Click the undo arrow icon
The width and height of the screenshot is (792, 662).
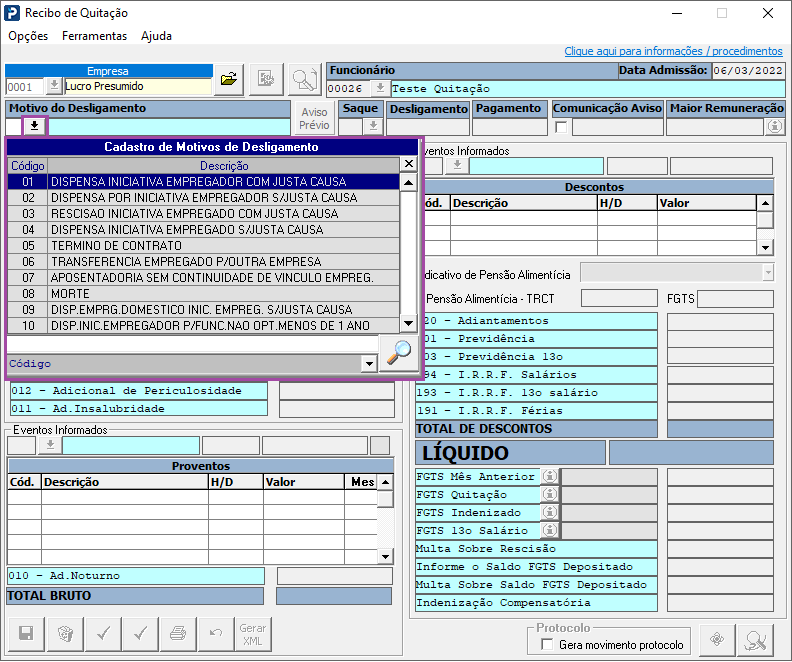216,633
